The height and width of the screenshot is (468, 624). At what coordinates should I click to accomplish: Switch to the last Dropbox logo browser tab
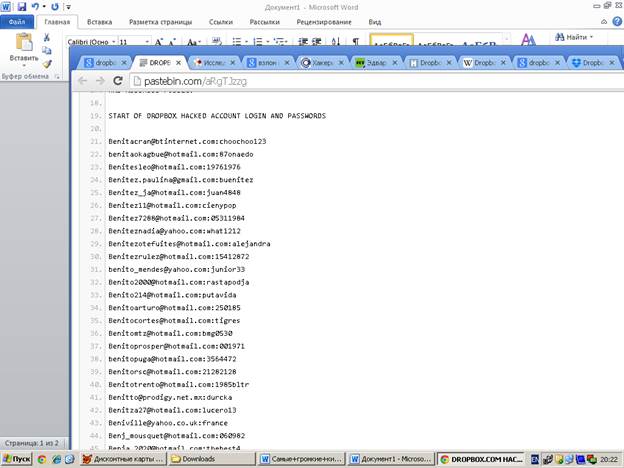[591, 62]
